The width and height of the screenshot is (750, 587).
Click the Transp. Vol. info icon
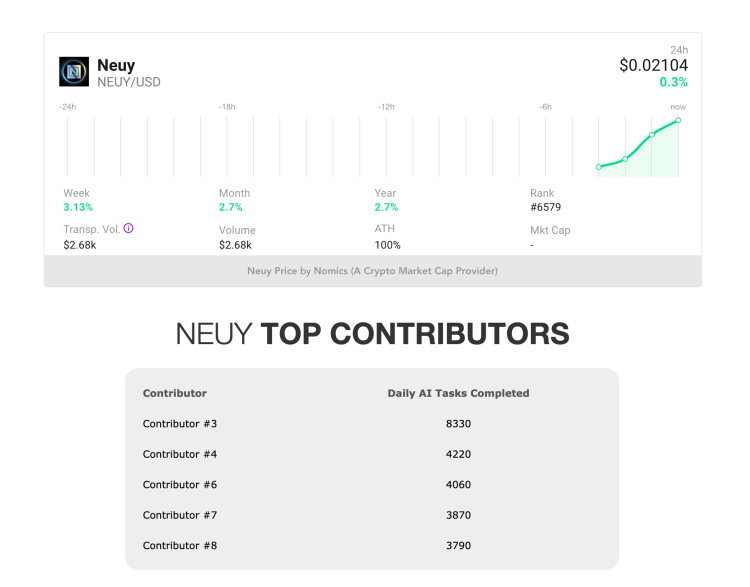pos(128,228)
